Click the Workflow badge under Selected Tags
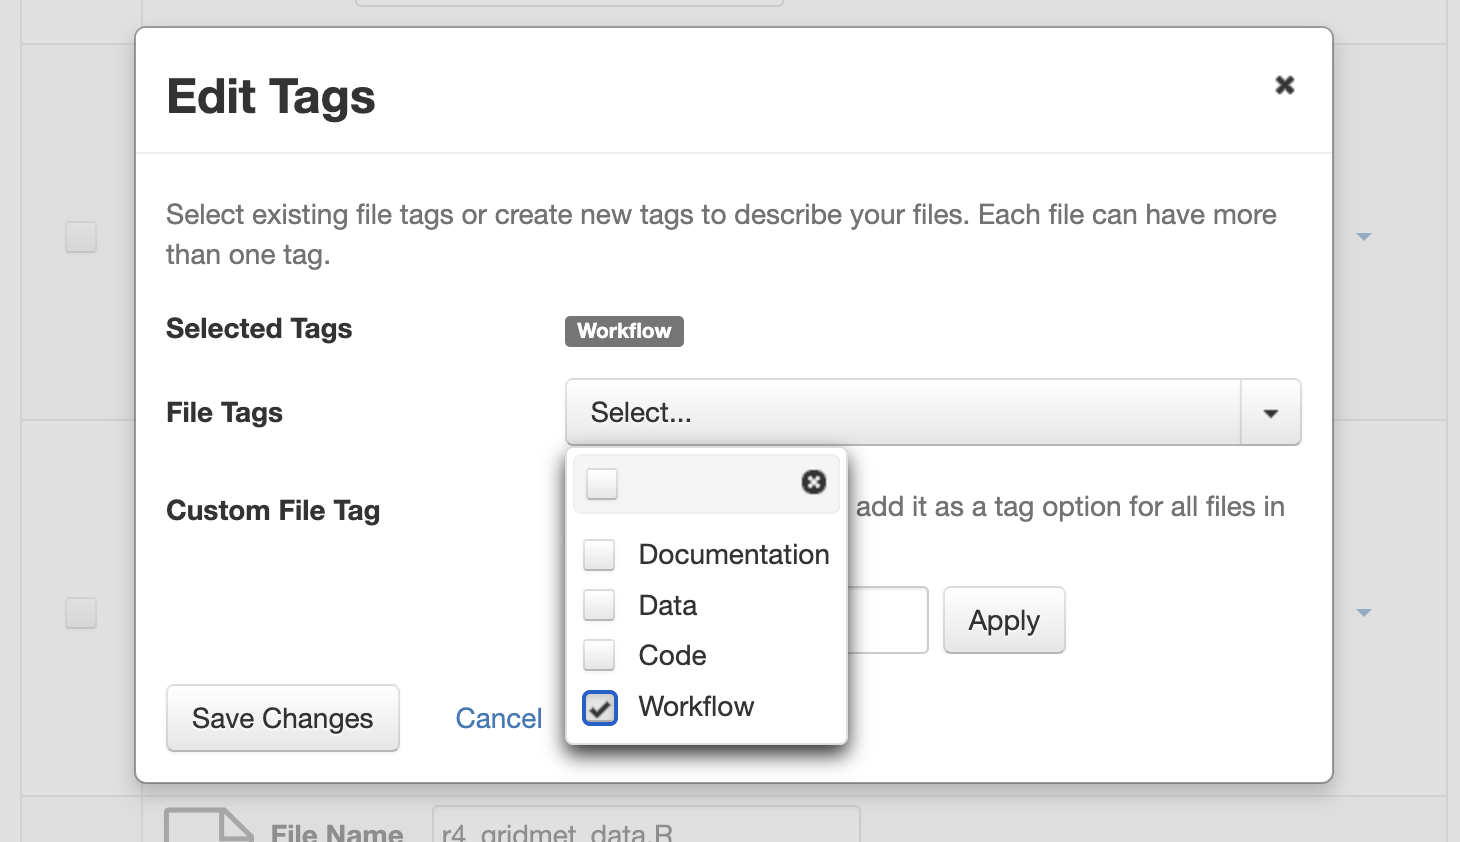This screenshot has width=1460, height=842. tap(624, 331)
